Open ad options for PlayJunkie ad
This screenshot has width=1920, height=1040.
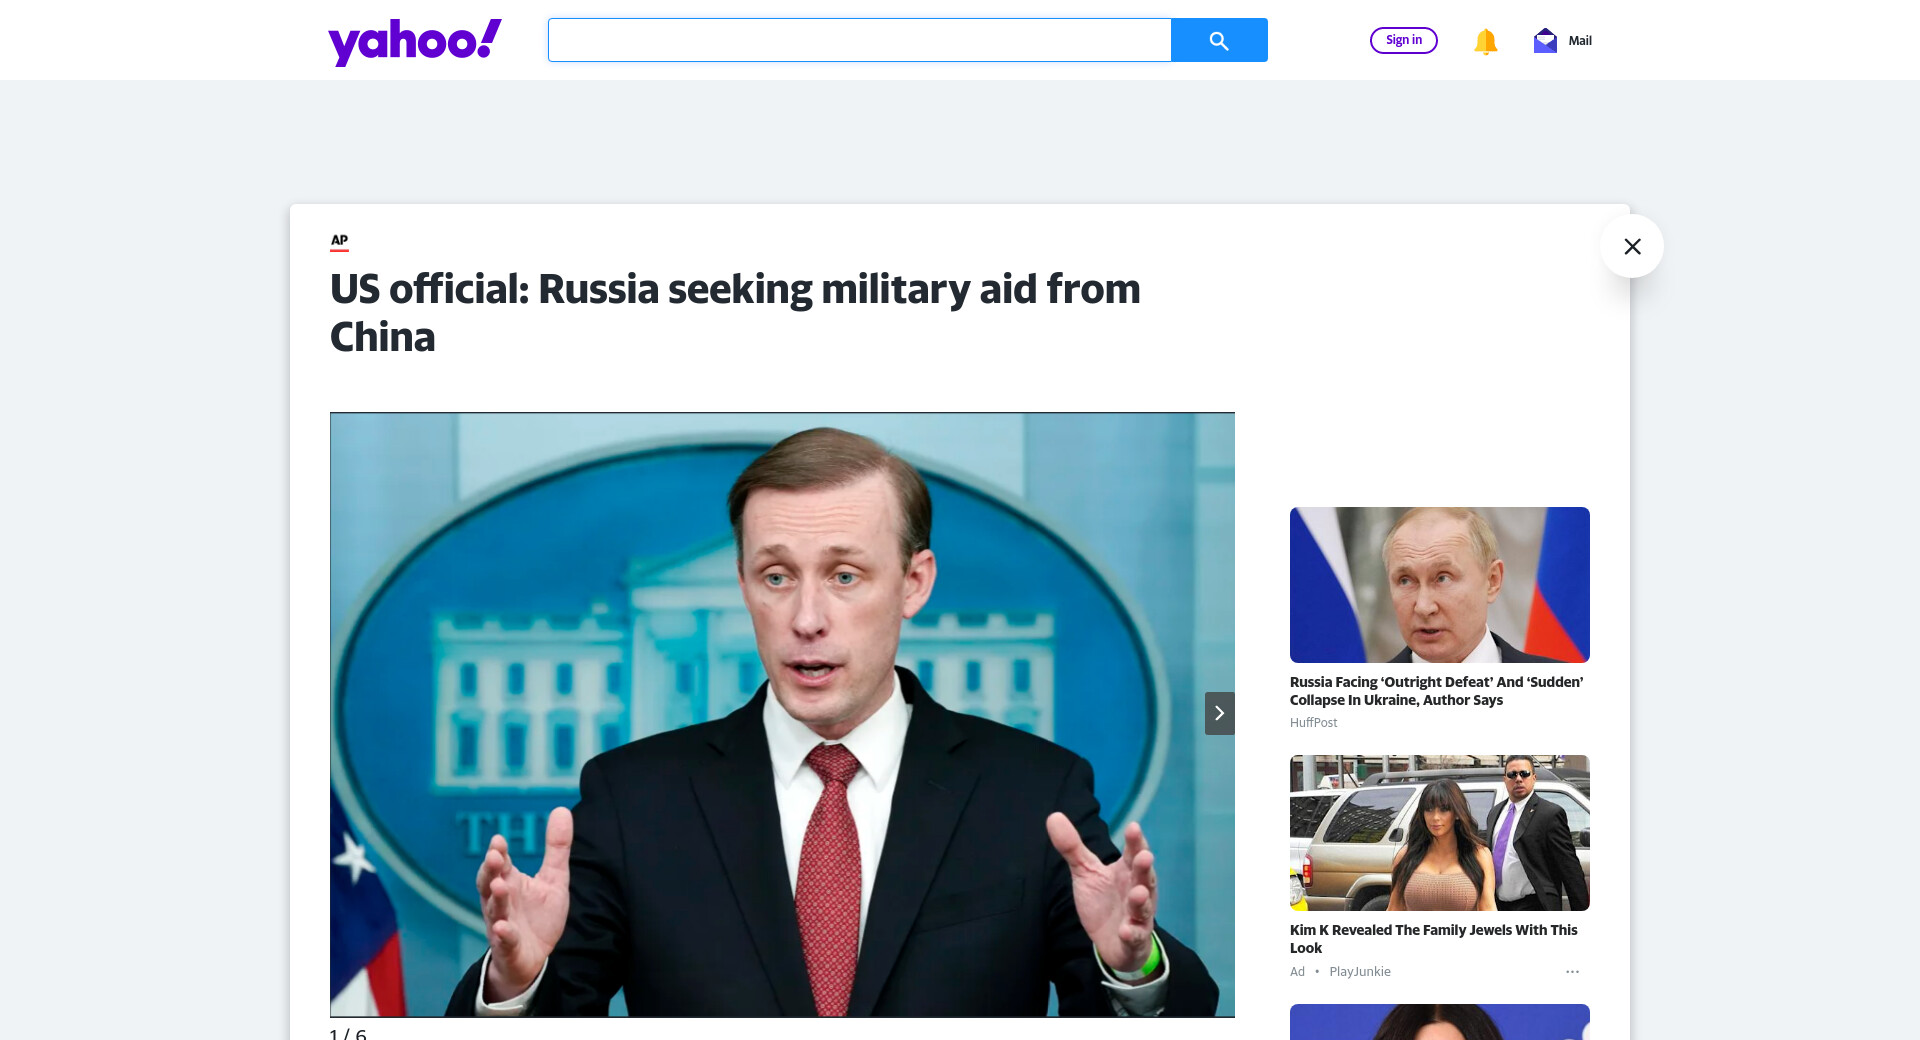click(1572, 972)
